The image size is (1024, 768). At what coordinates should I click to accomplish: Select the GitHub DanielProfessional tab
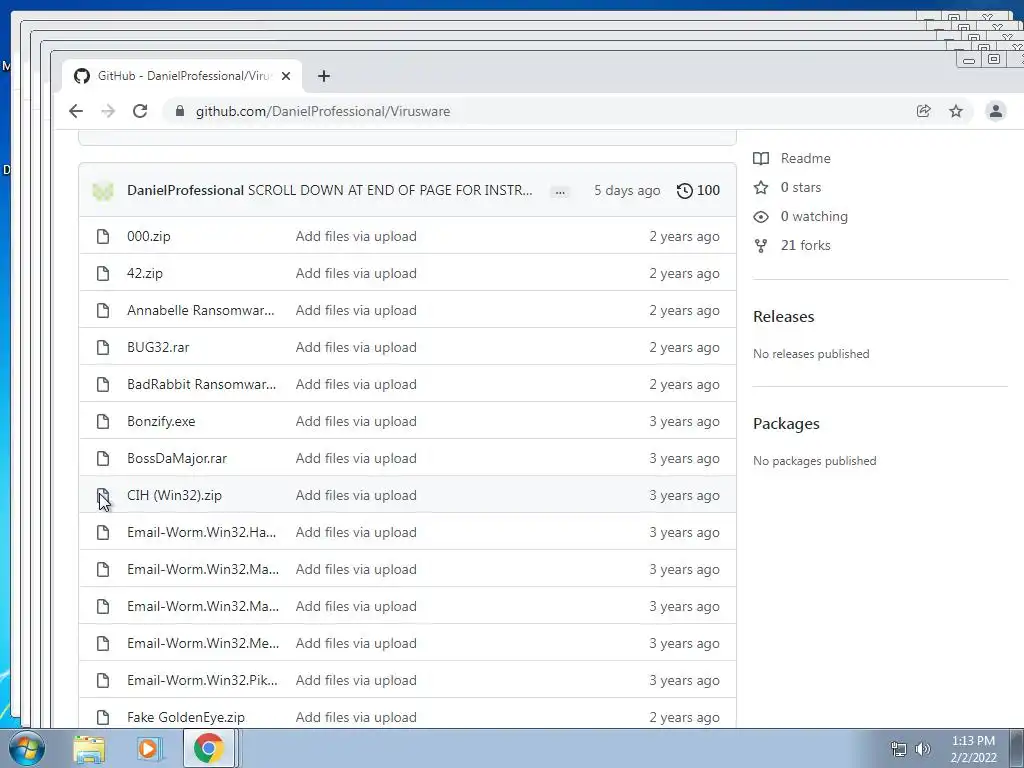182,76
